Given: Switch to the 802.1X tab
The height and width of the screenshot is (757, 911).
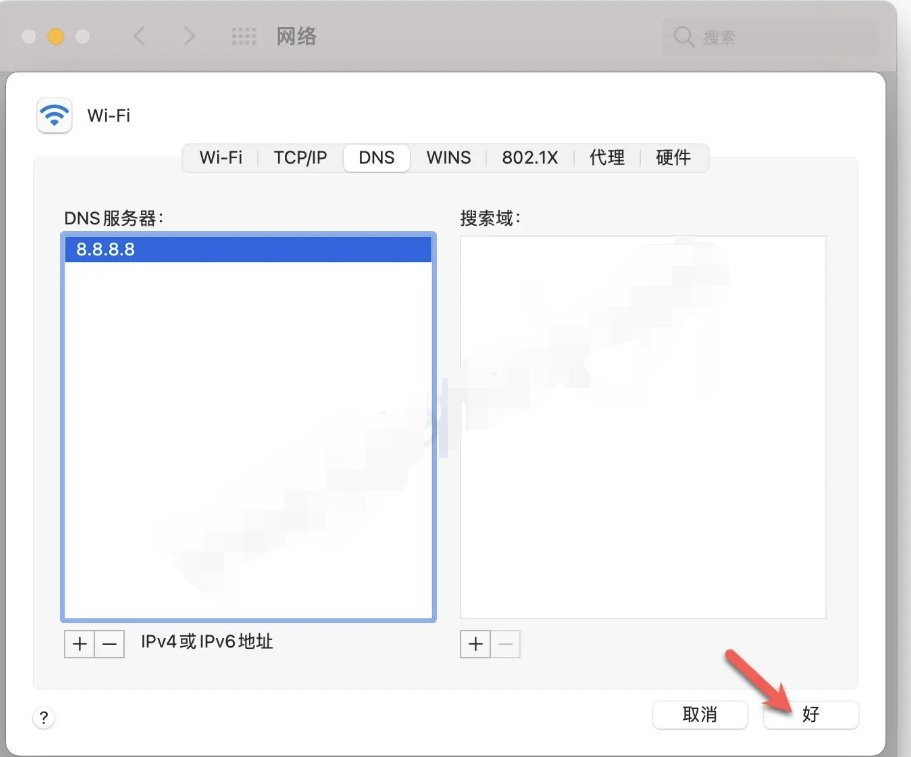Looking at the screenshot, I should point(530,158).
